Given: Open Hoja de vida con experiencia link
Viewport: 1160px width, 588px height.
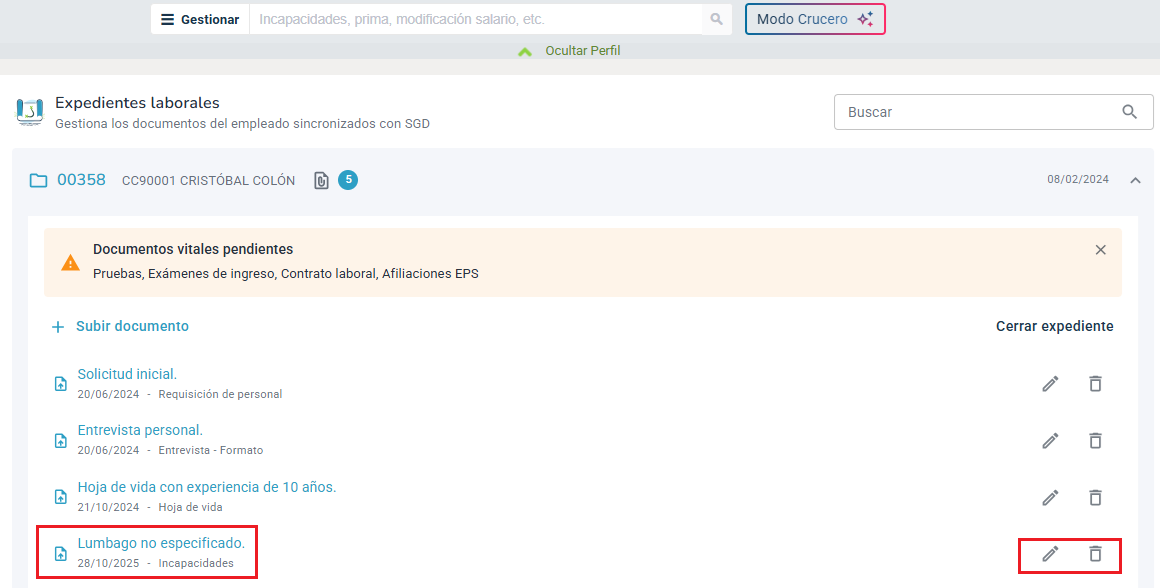Looking at the screenshot, I should click(x=206, y=487).
